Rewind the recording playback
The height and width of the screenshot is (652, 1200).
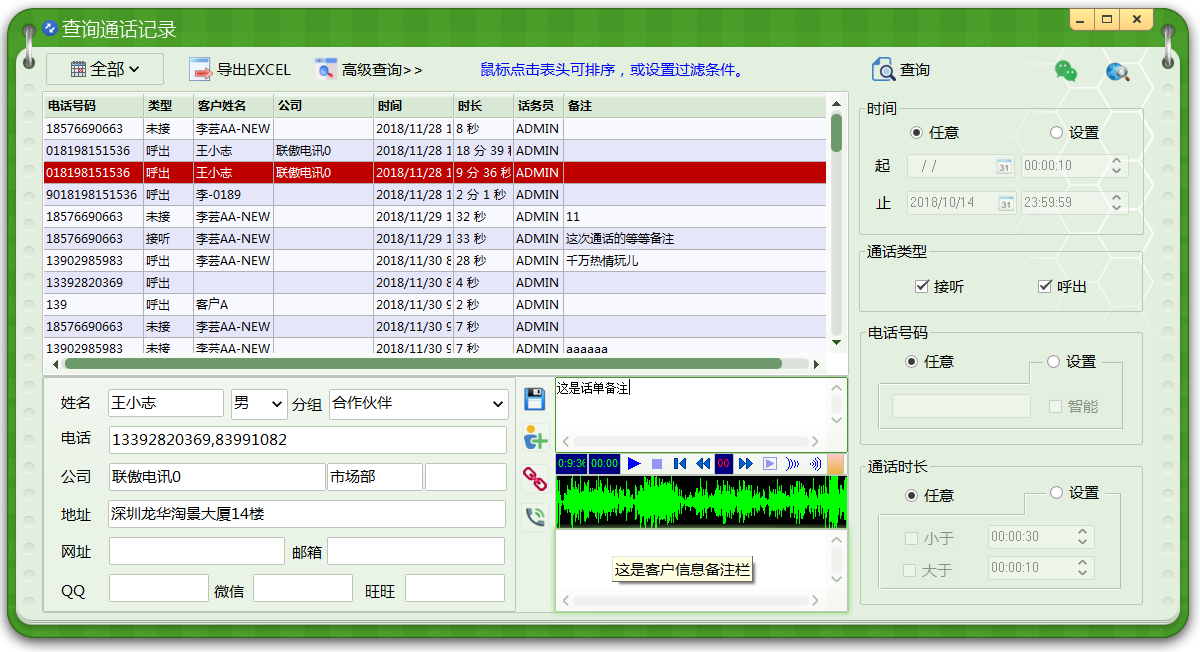coord(703,464)
